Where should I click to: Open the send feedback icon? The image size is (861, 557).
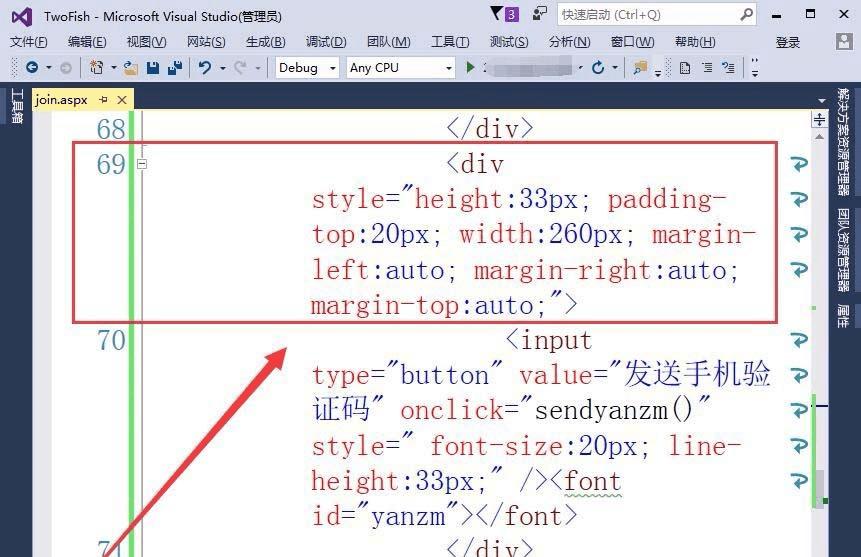tap(540, 13)
